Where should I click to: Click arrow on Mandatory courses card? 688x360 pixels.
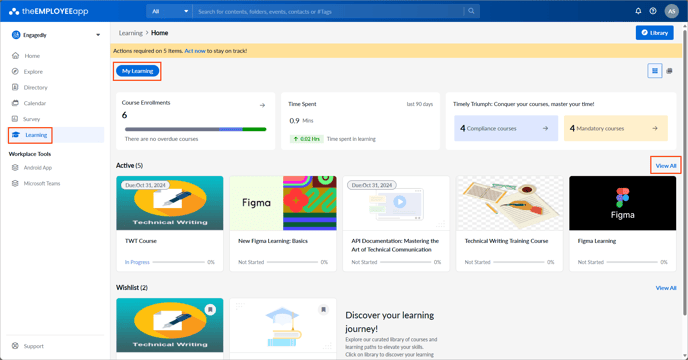(x=655, y=129)
